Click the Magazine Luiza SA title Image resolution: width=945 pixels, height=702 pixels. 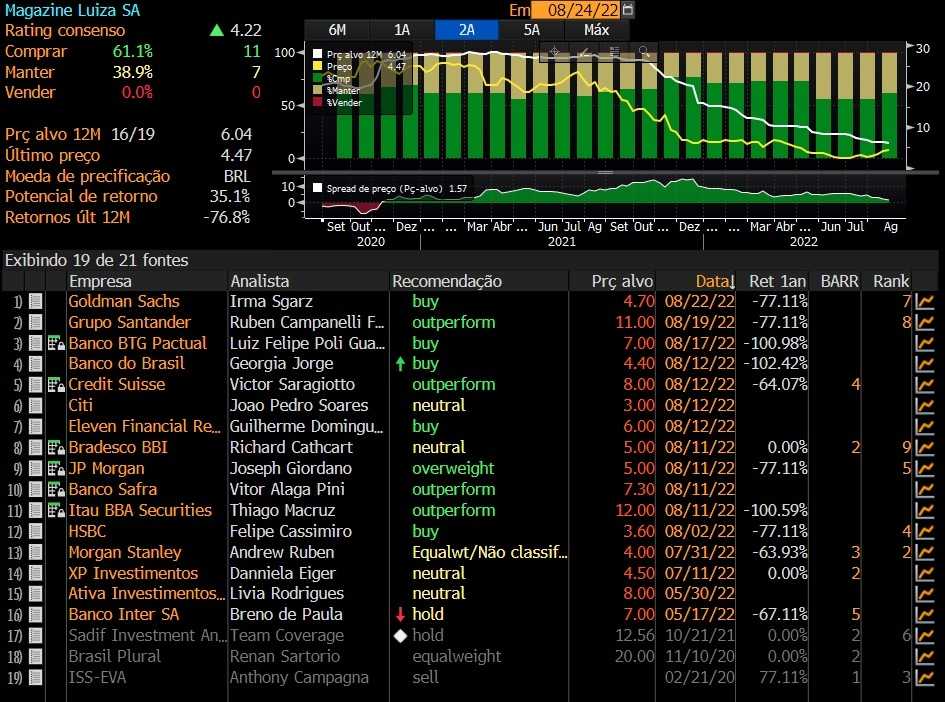click(72, 10)
